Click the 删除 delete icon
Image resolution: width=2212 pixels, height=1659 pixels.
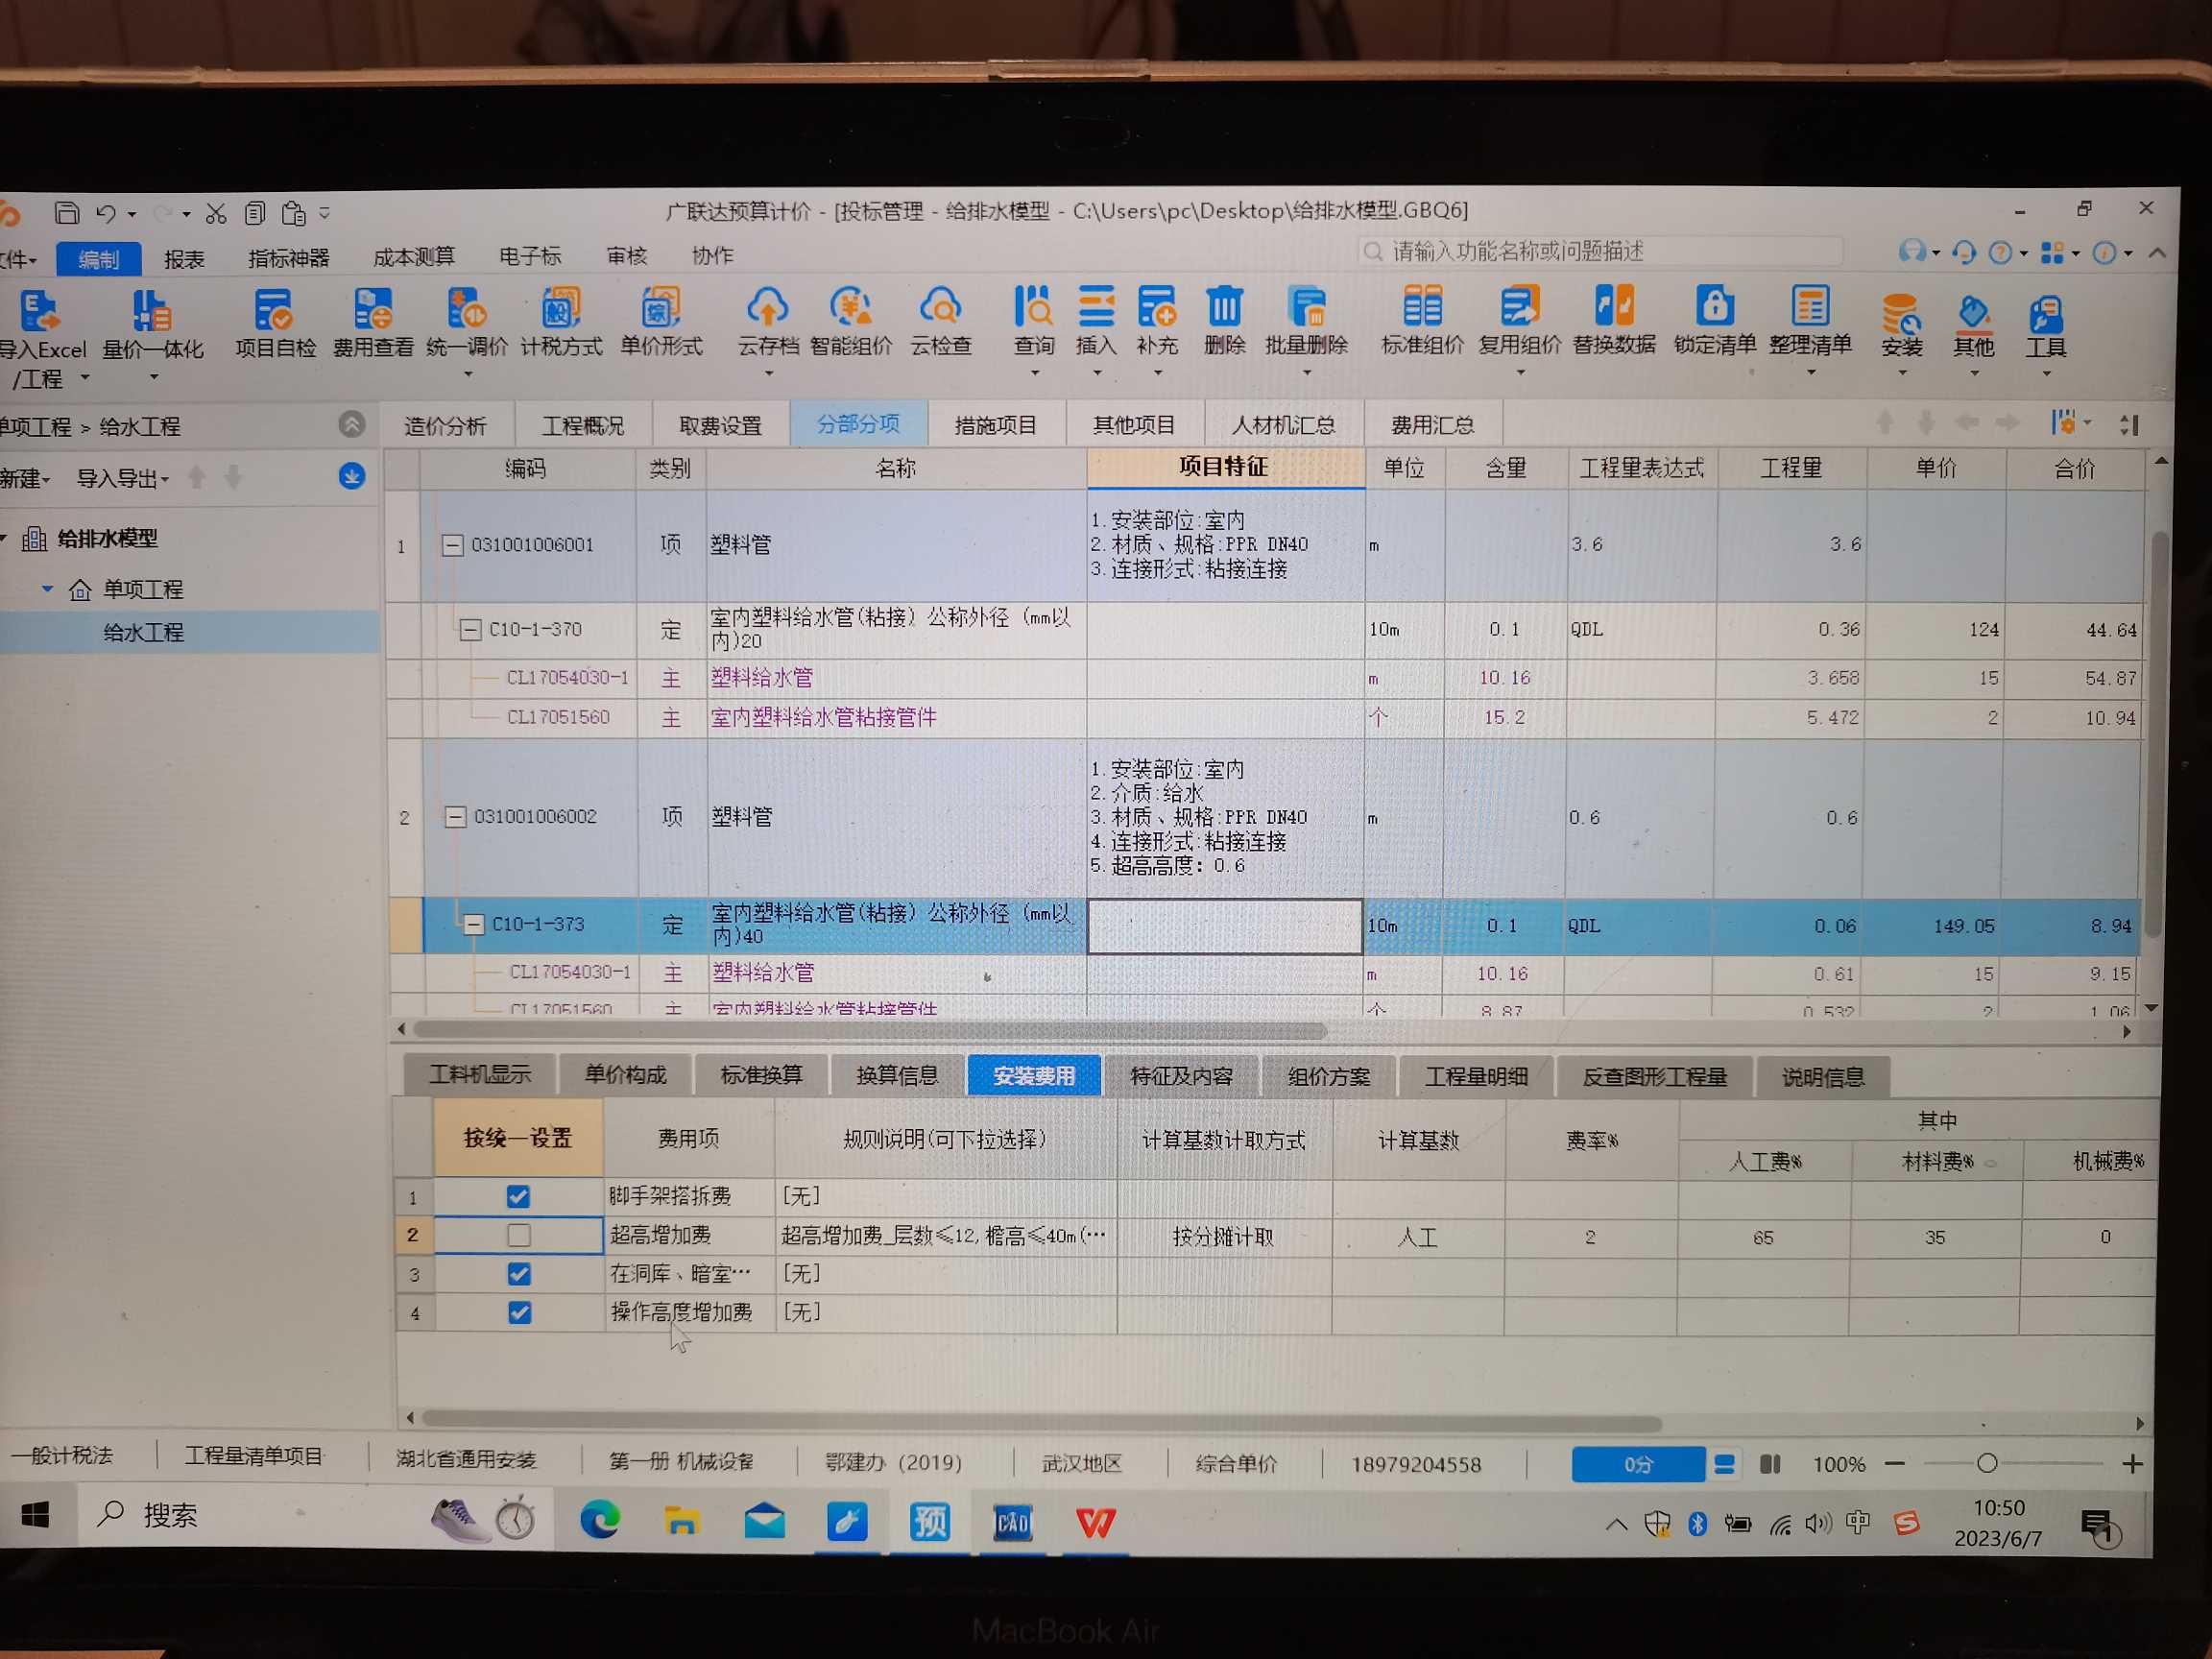(1224, 306)
